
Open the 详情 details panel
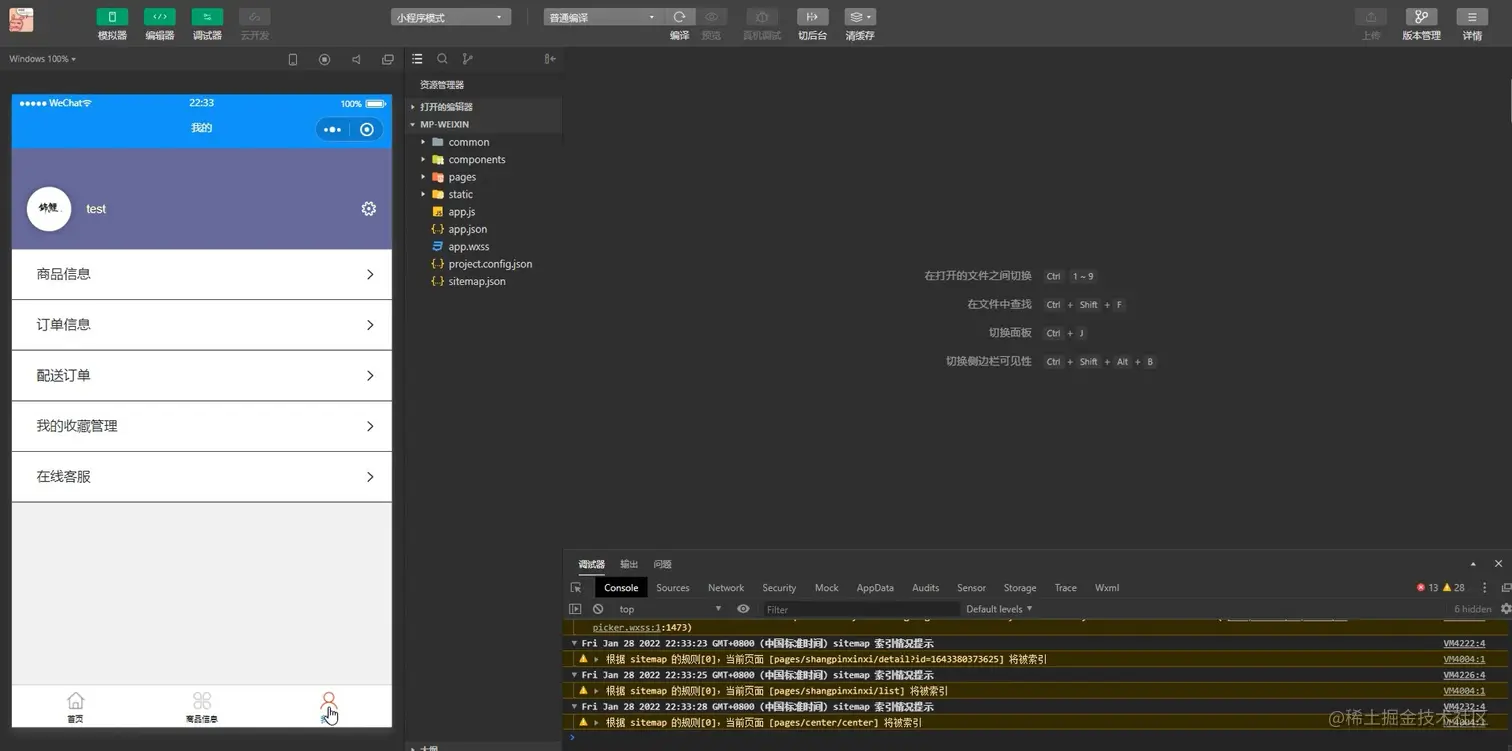[x=1472, y=17]
